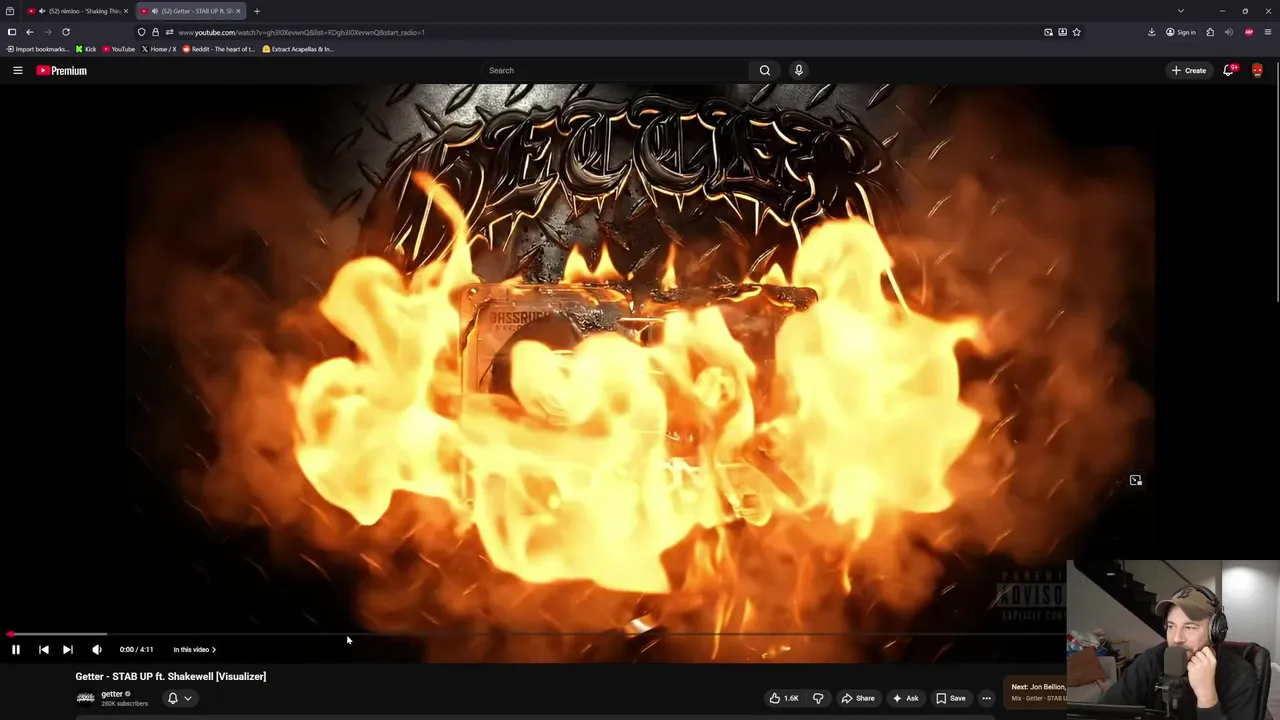The image size is (1280, 720).
Task: Go to YouTube Premium home logo
Action: (62, 70)
